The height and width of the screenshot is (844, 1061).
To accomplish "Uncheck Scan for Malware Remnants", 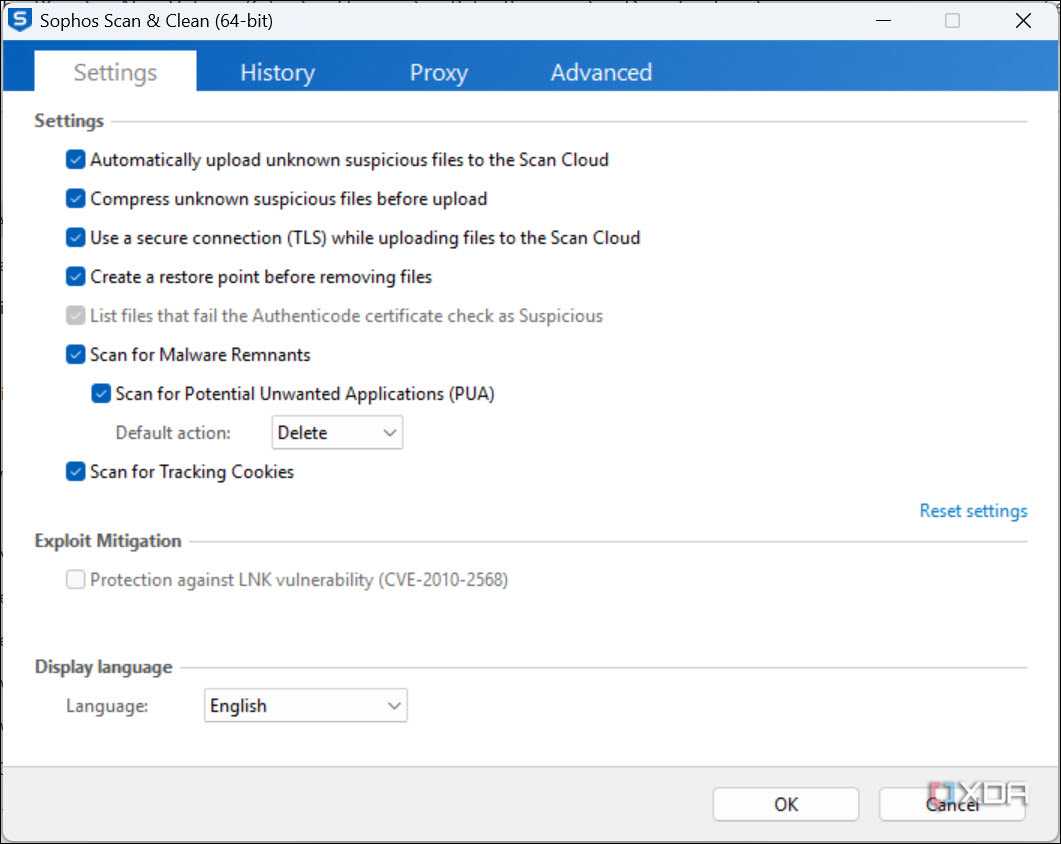I will 76,355.
